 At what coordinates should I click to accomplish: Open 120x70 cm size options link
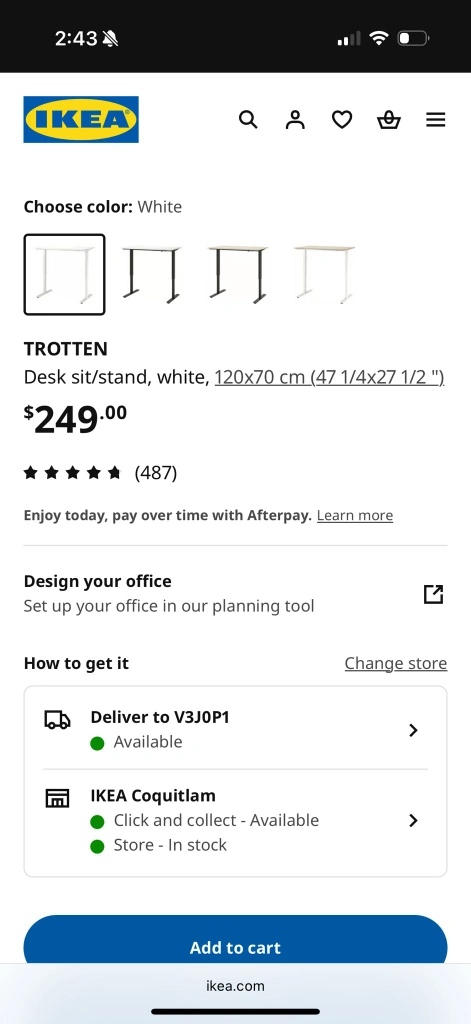(x=329, y=377)
